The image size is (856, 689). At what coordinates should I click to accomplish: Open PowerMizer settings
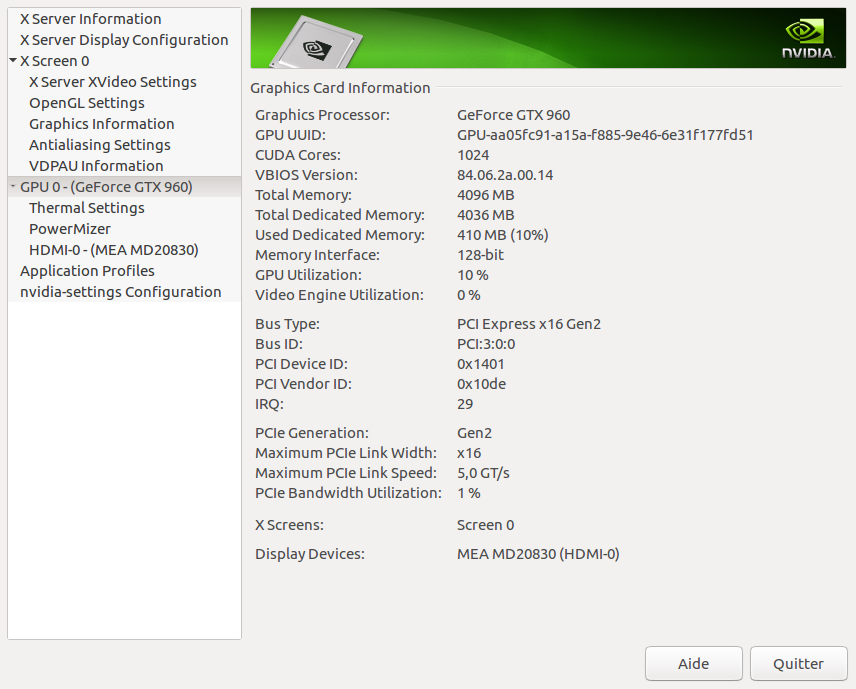[x=69, y=229]
